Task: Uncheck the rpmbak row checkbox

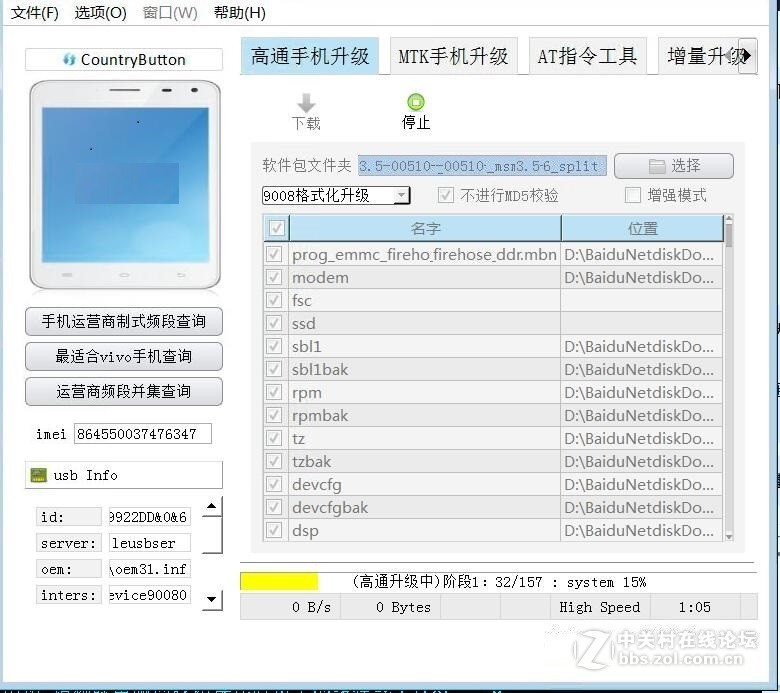Action: tap(274, 415)
